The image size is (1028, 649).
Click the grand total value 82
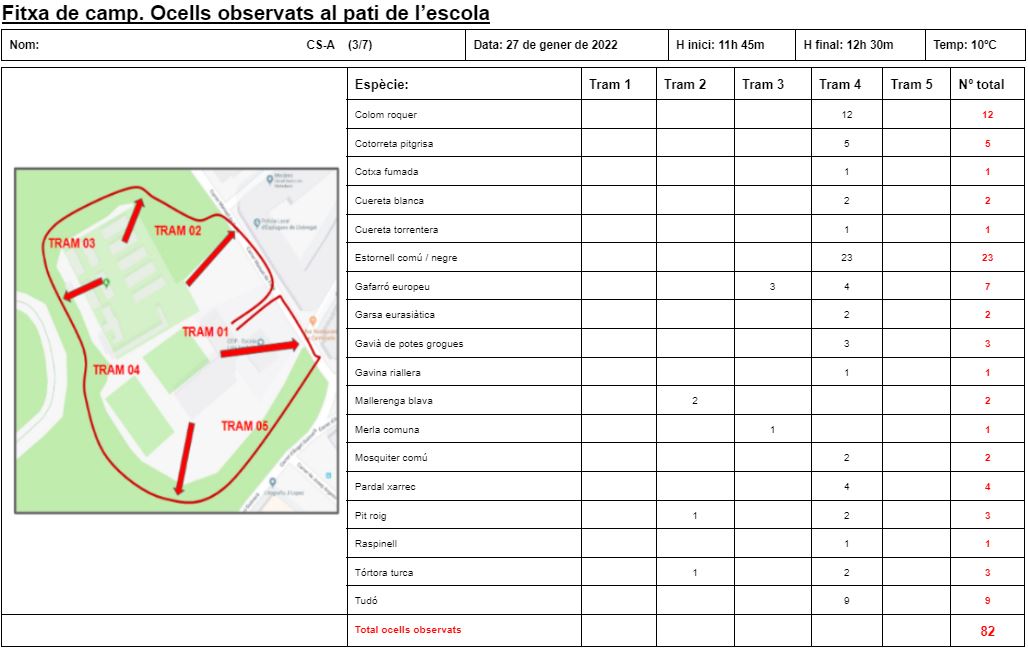tap(987, 631)
